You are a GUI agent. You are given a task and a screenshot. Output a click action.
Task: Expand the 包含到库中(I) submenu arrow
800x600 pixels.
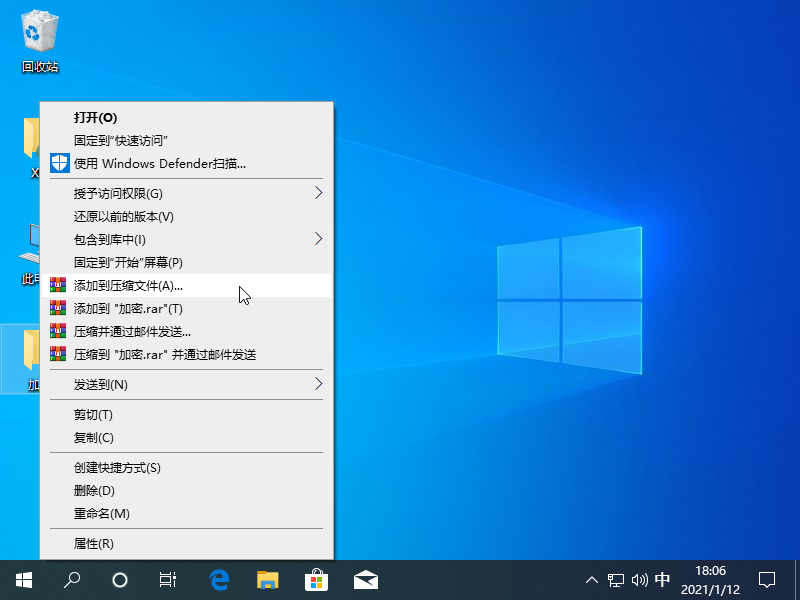point(319,239)
